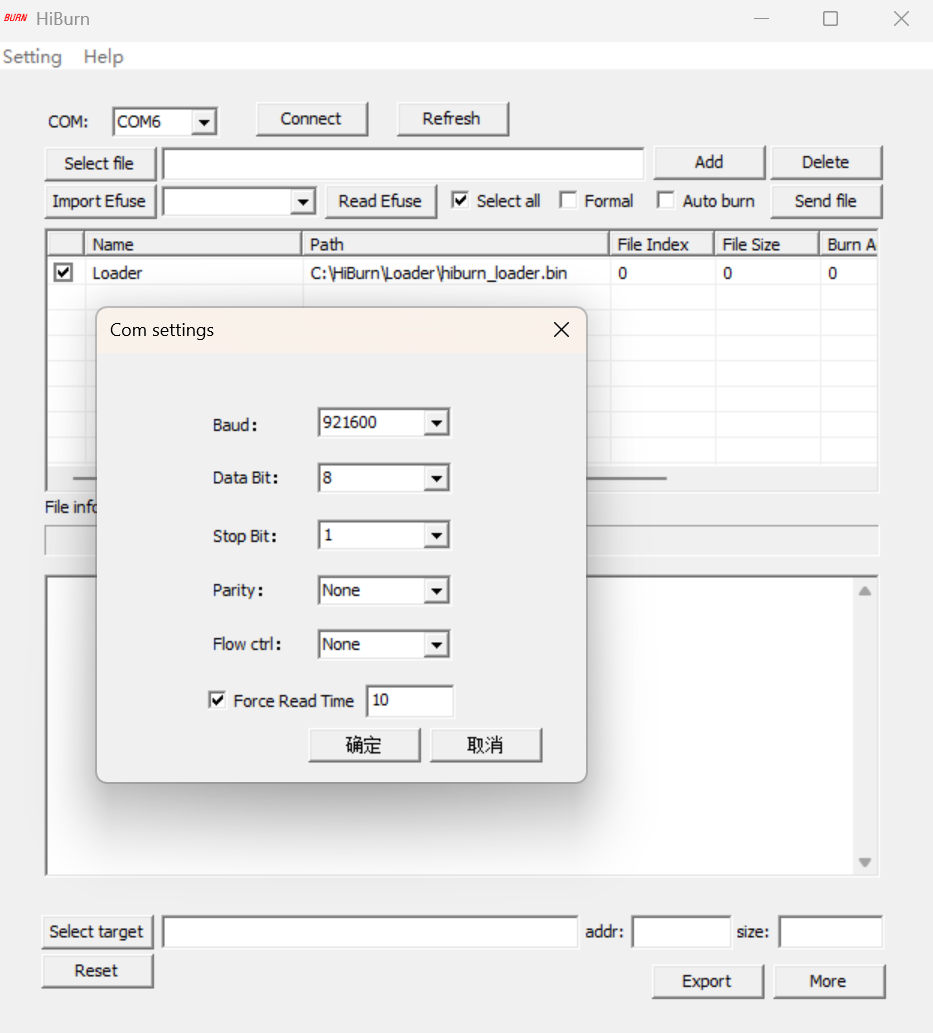Click the More button
This screenshot has width=933, height=1033.
click(828, 981)
